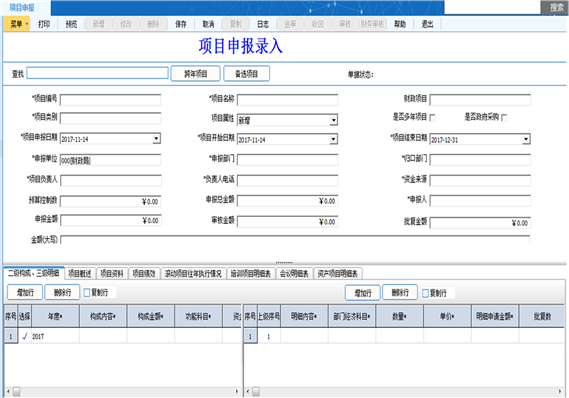This screenshot has width=569, height=398.
Task: Focus the 项目编号 input field
Action: pyautogui.click(x=110, y=100)
